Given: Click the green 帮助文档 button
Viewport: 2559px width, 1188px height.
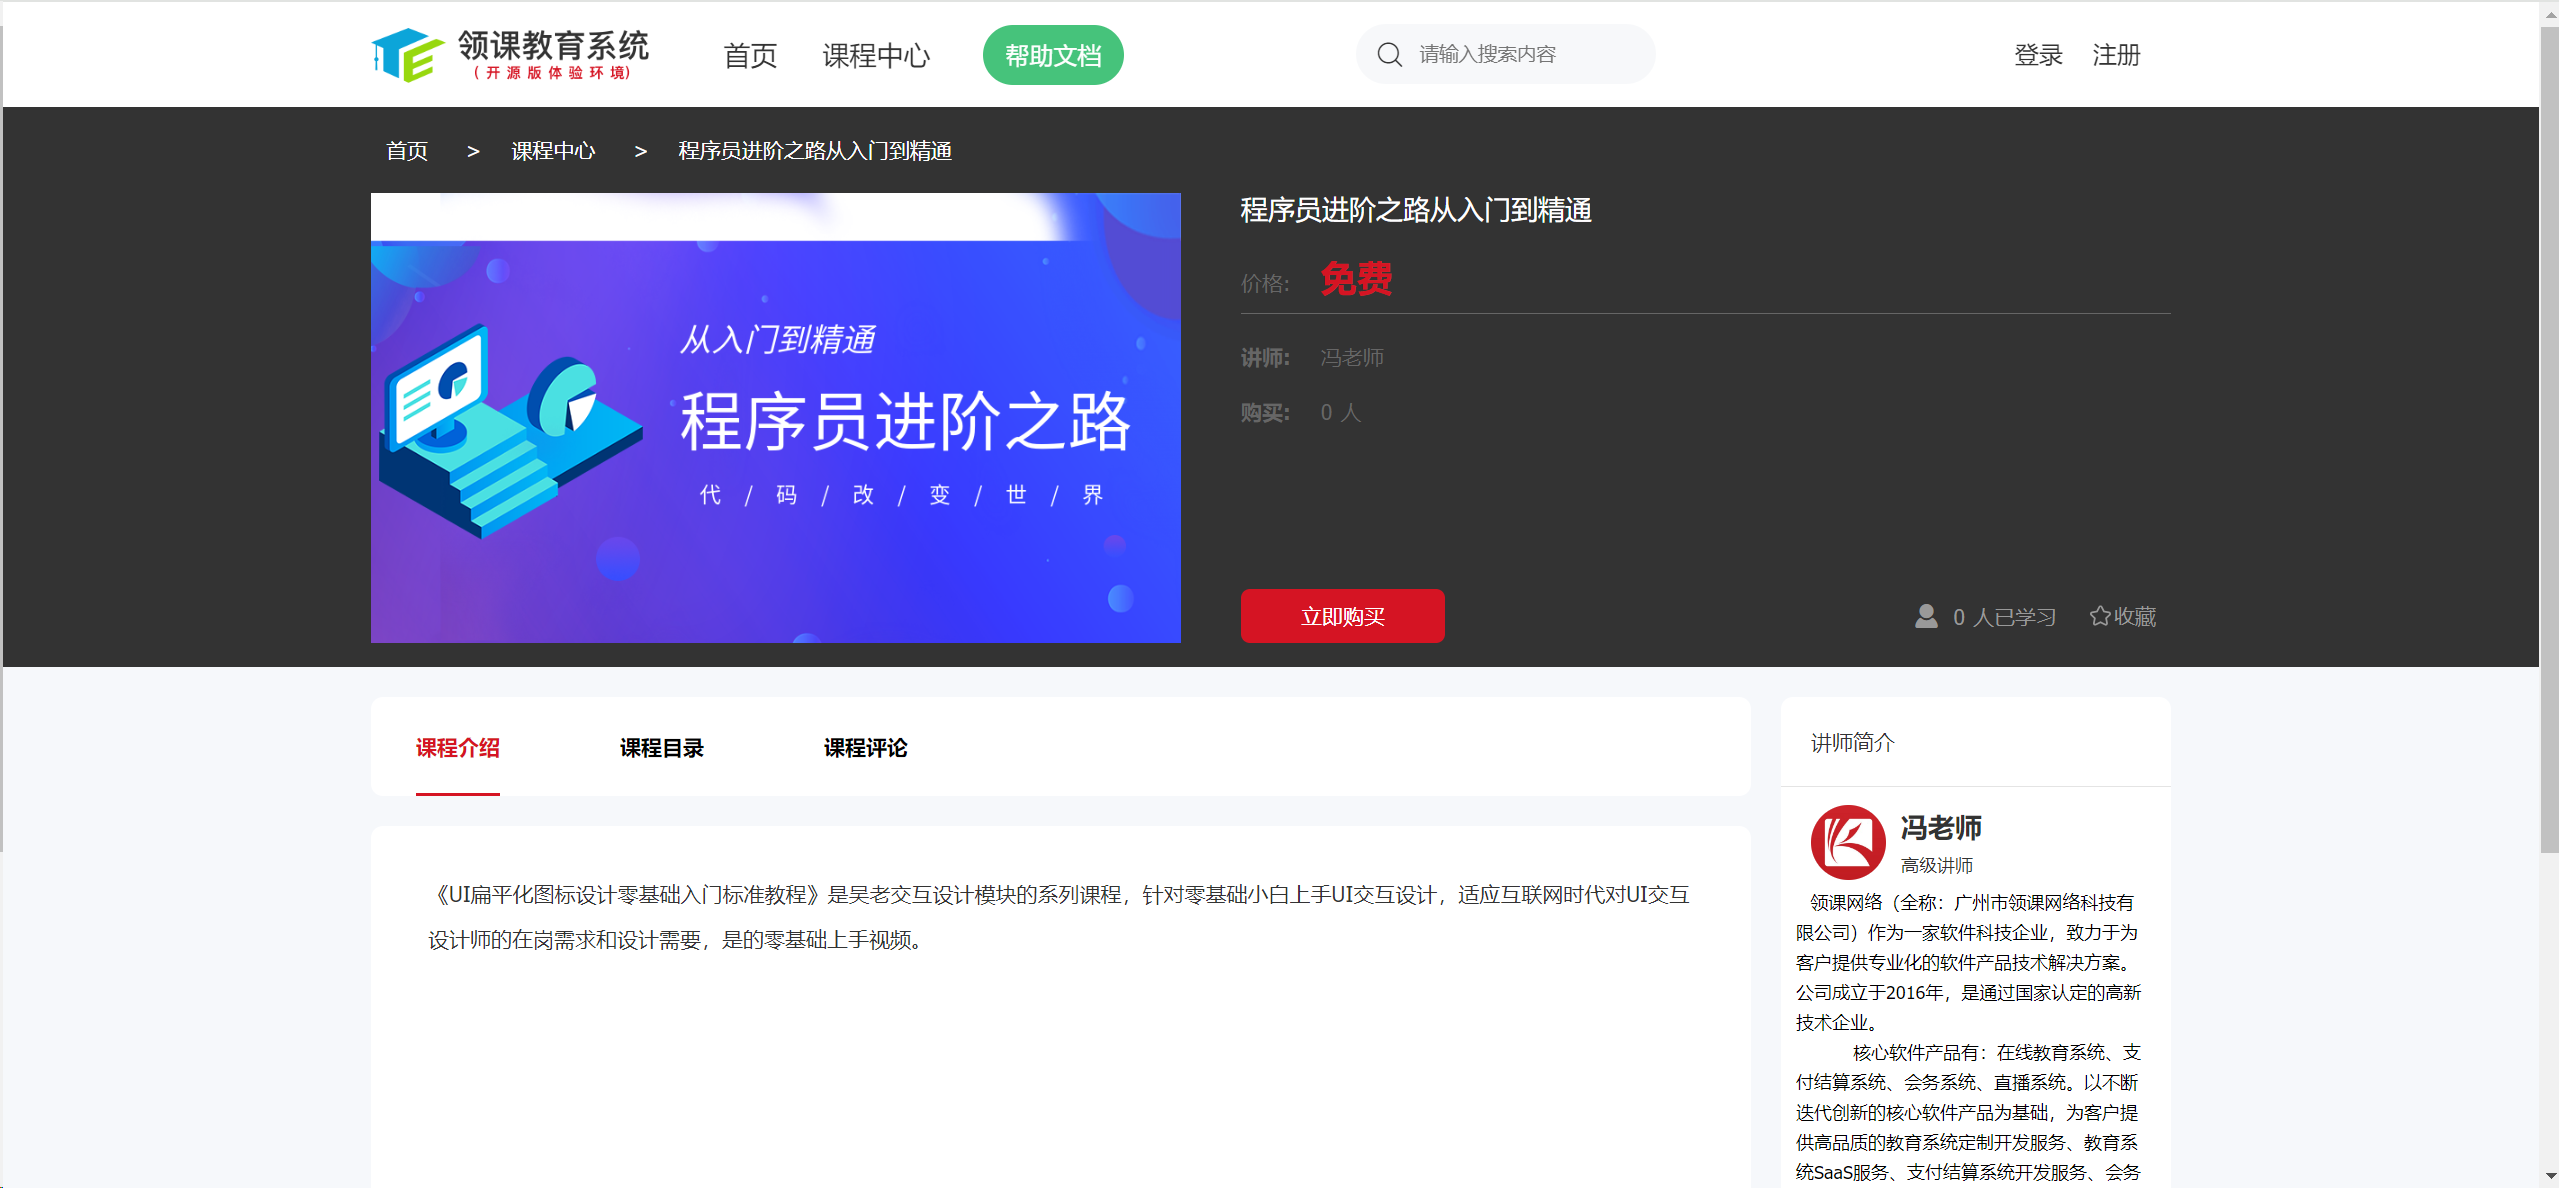Looking at the screenshot, I should tap(1052, 56).
